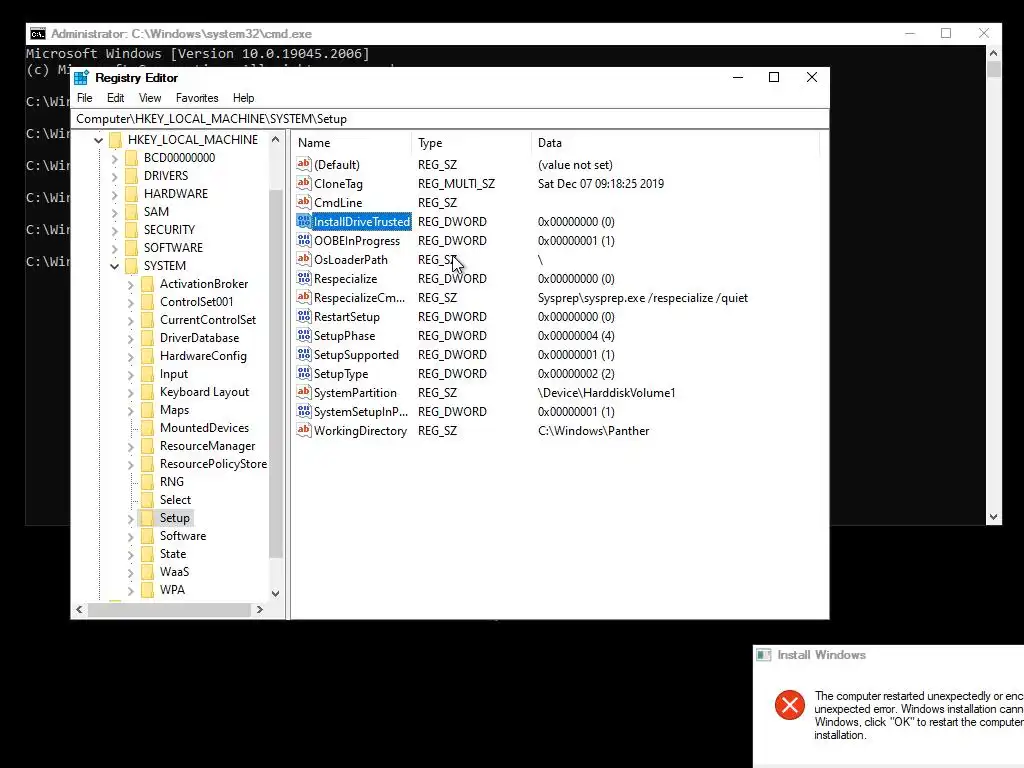1024x768 pixels.
Task: Select the RNG key
Action: [172, 482]
